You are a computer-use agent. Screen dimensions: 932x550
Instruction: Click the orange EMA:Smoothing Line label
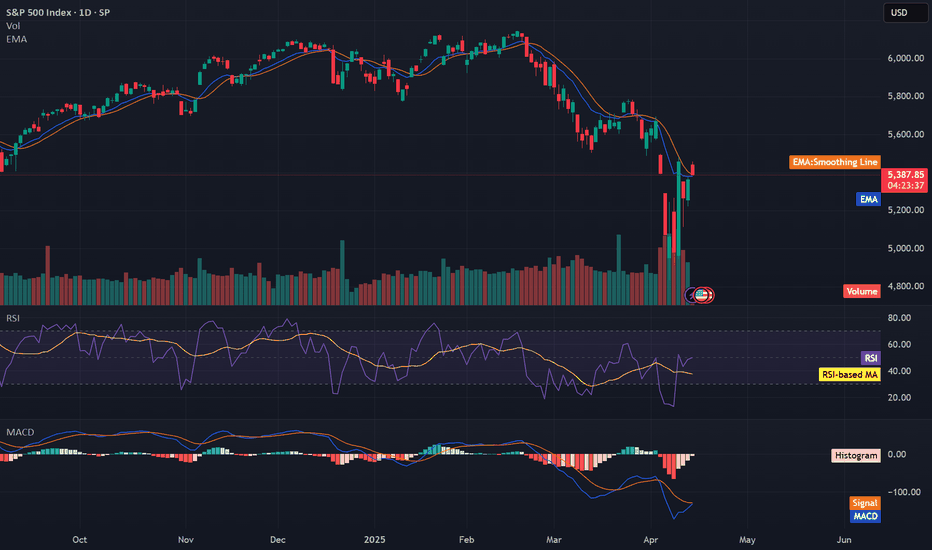(x=835, y=162)
